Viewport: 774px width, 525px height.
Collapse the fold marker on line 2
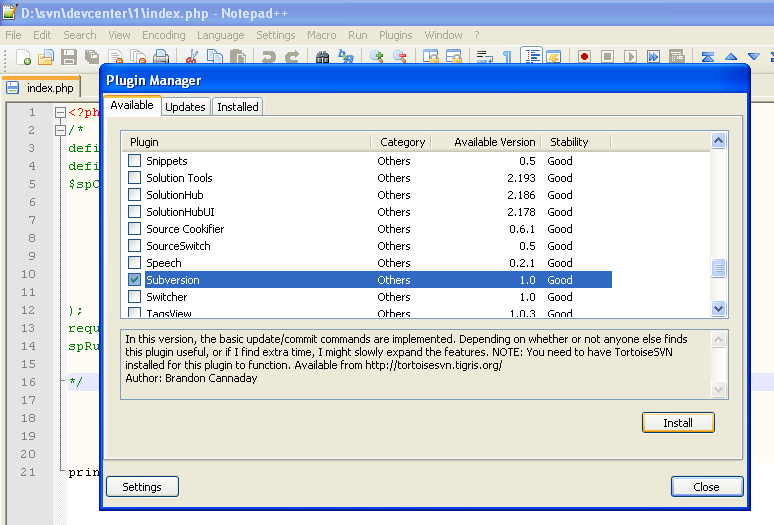coord(60,130)
